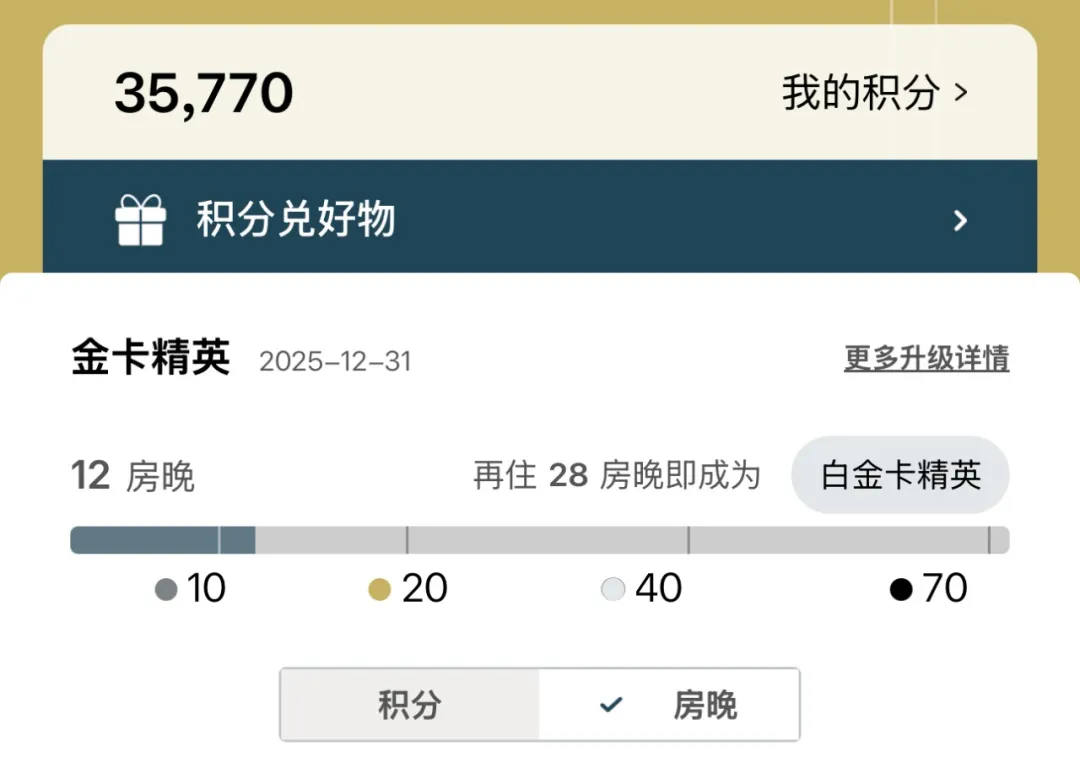This screenshot has width=1080, height=774.
Task: Click the nights progress bar
Action: (x=540, y=540)
